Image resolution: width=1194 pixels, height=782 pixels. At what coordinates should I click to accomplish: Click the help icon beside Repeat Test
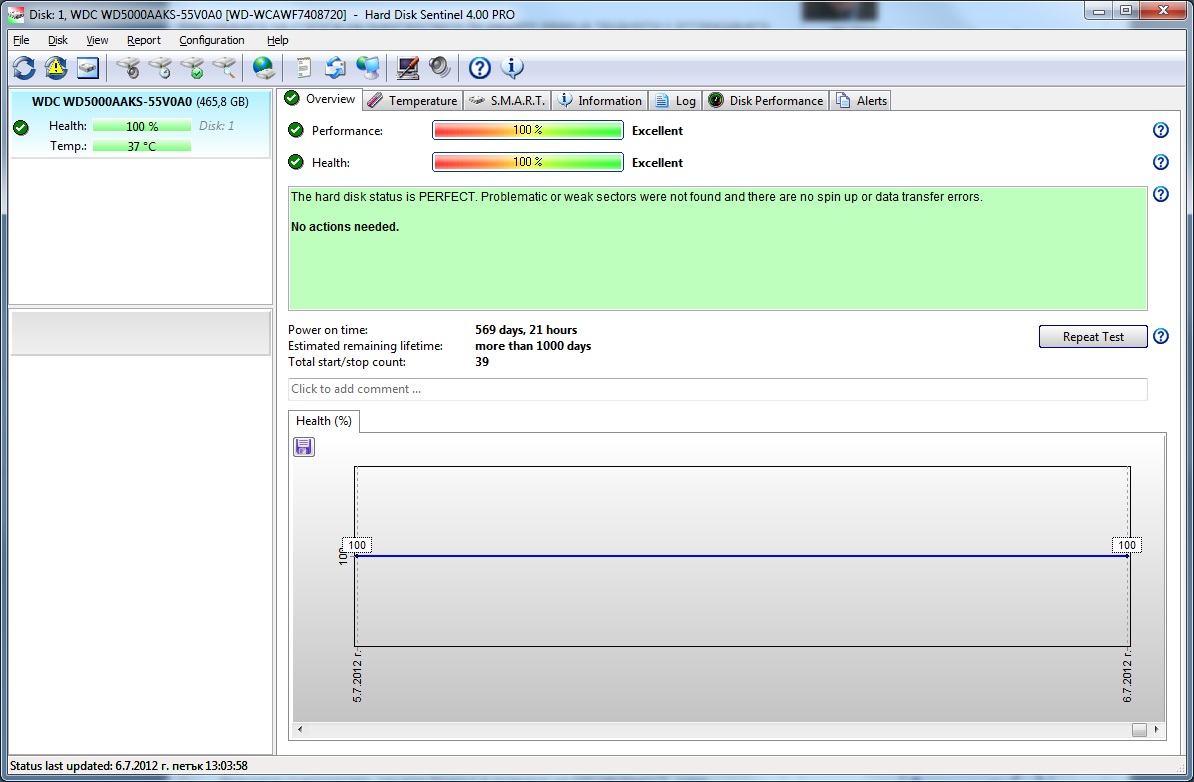tap(1160, 336)
